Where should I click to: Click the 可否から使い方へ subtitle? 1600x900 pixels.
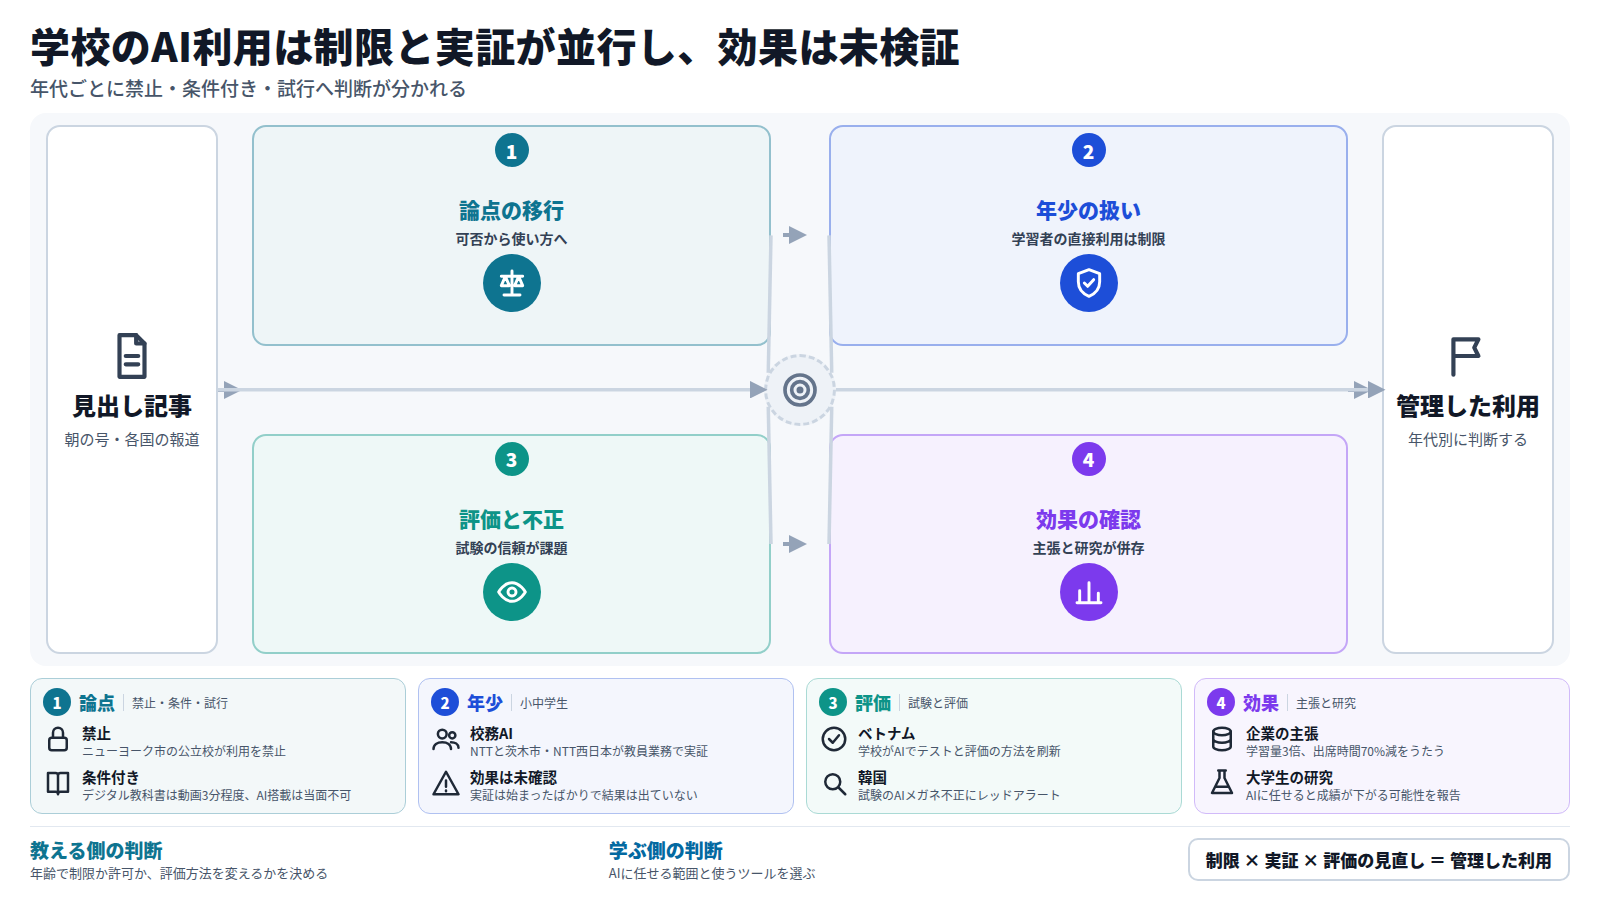512,239
